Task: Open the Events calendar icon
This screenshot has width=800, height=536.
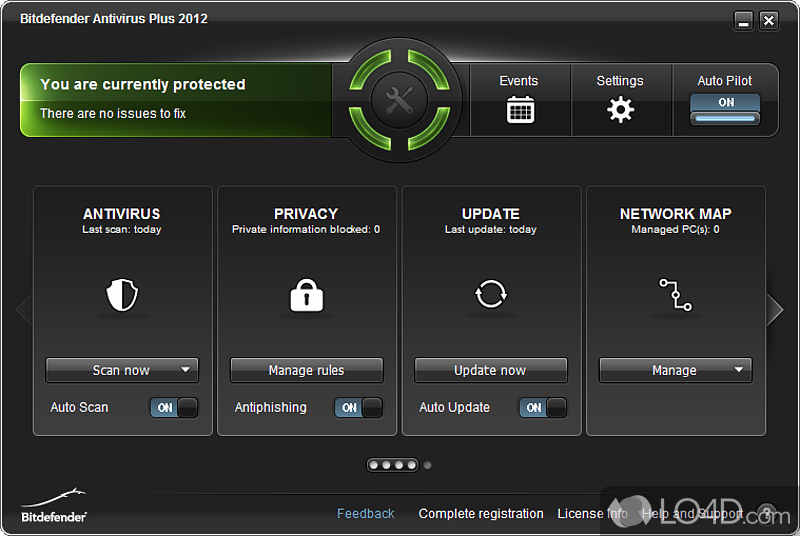Action: (520, 110)
